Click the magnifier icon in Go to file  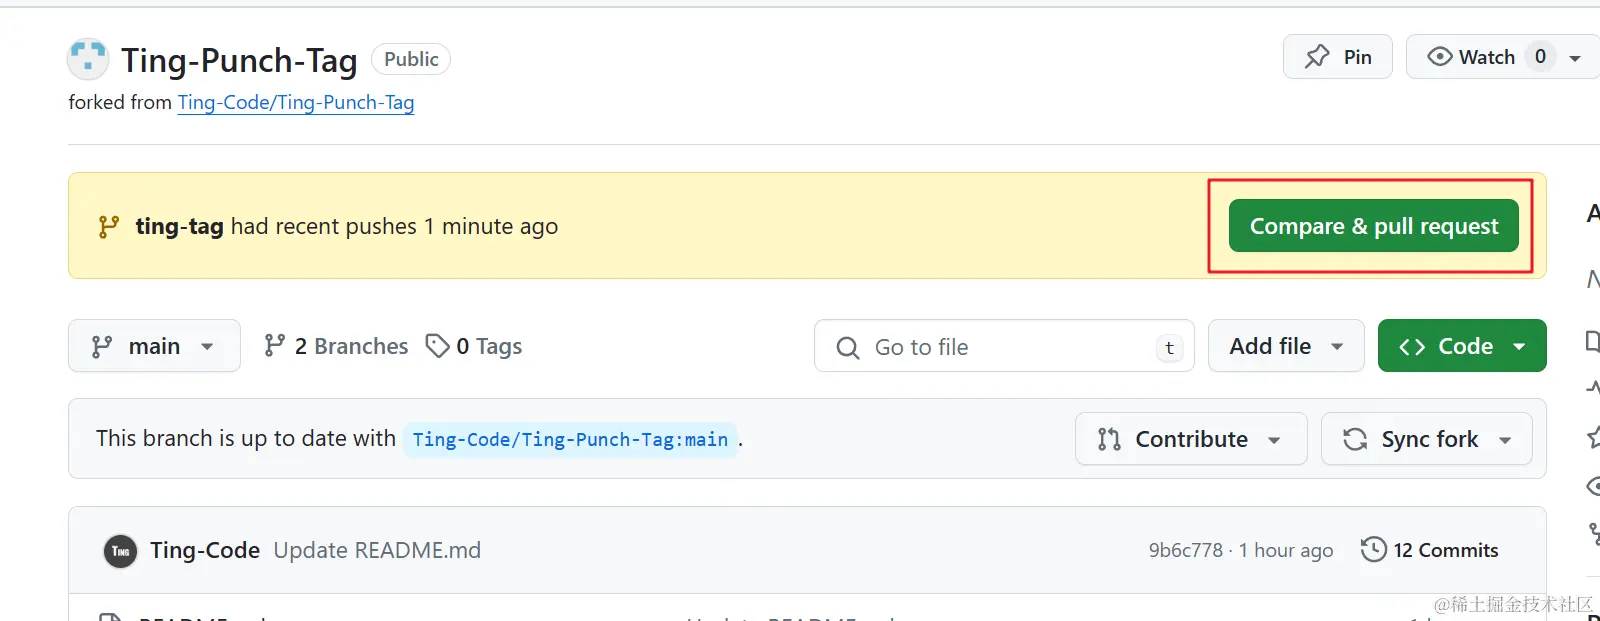pyautogui.click(x=848, y=347)
